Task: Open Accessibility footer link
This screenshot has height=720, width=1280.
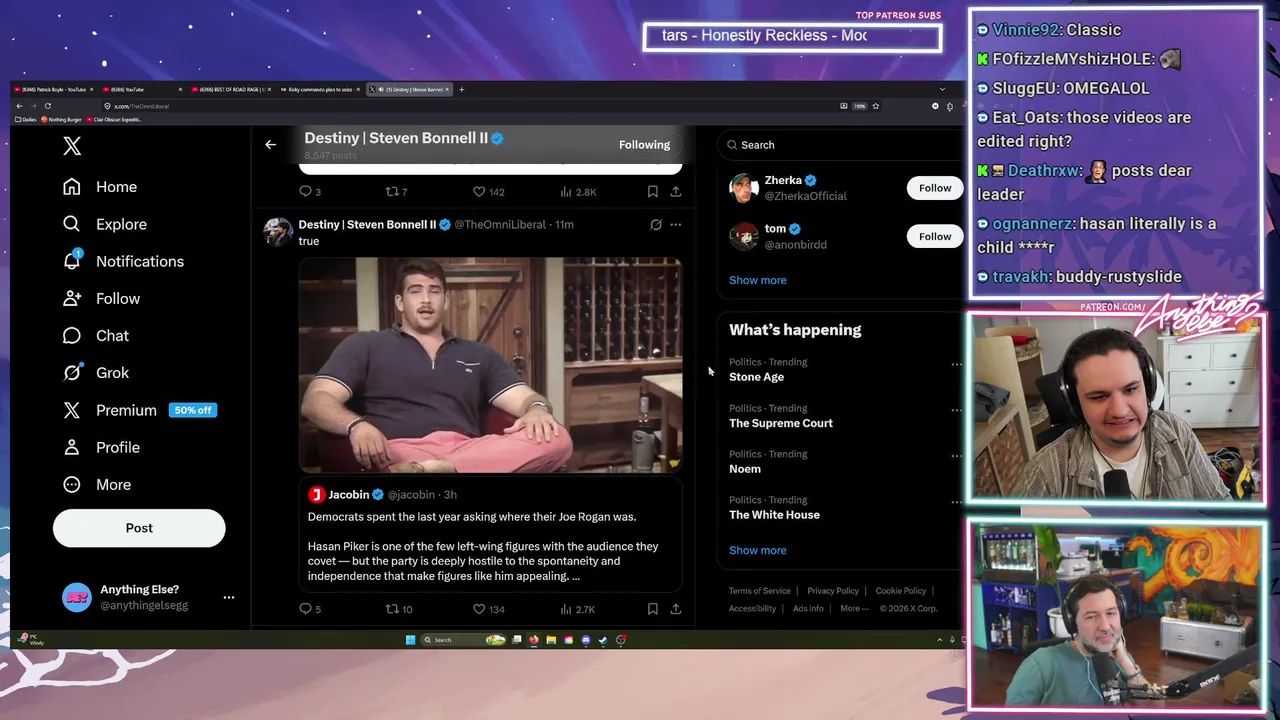Action: (x=752, y=608)
